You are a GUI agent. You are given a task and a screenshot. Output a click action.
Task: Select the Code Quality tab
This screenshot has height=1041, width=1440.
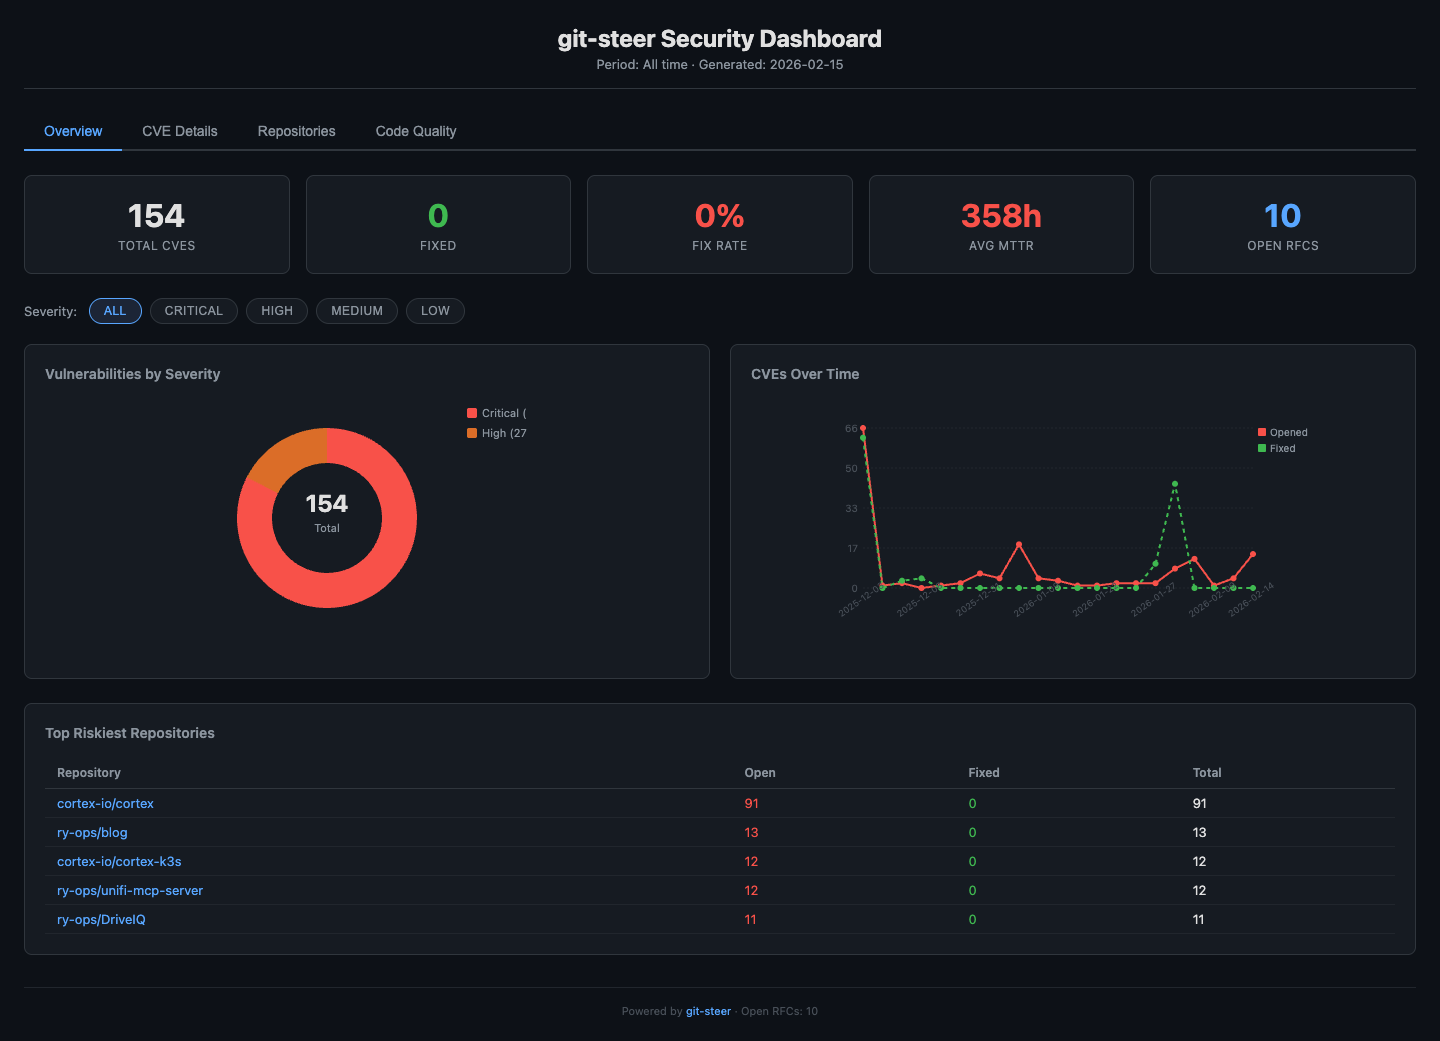point(415,131)
